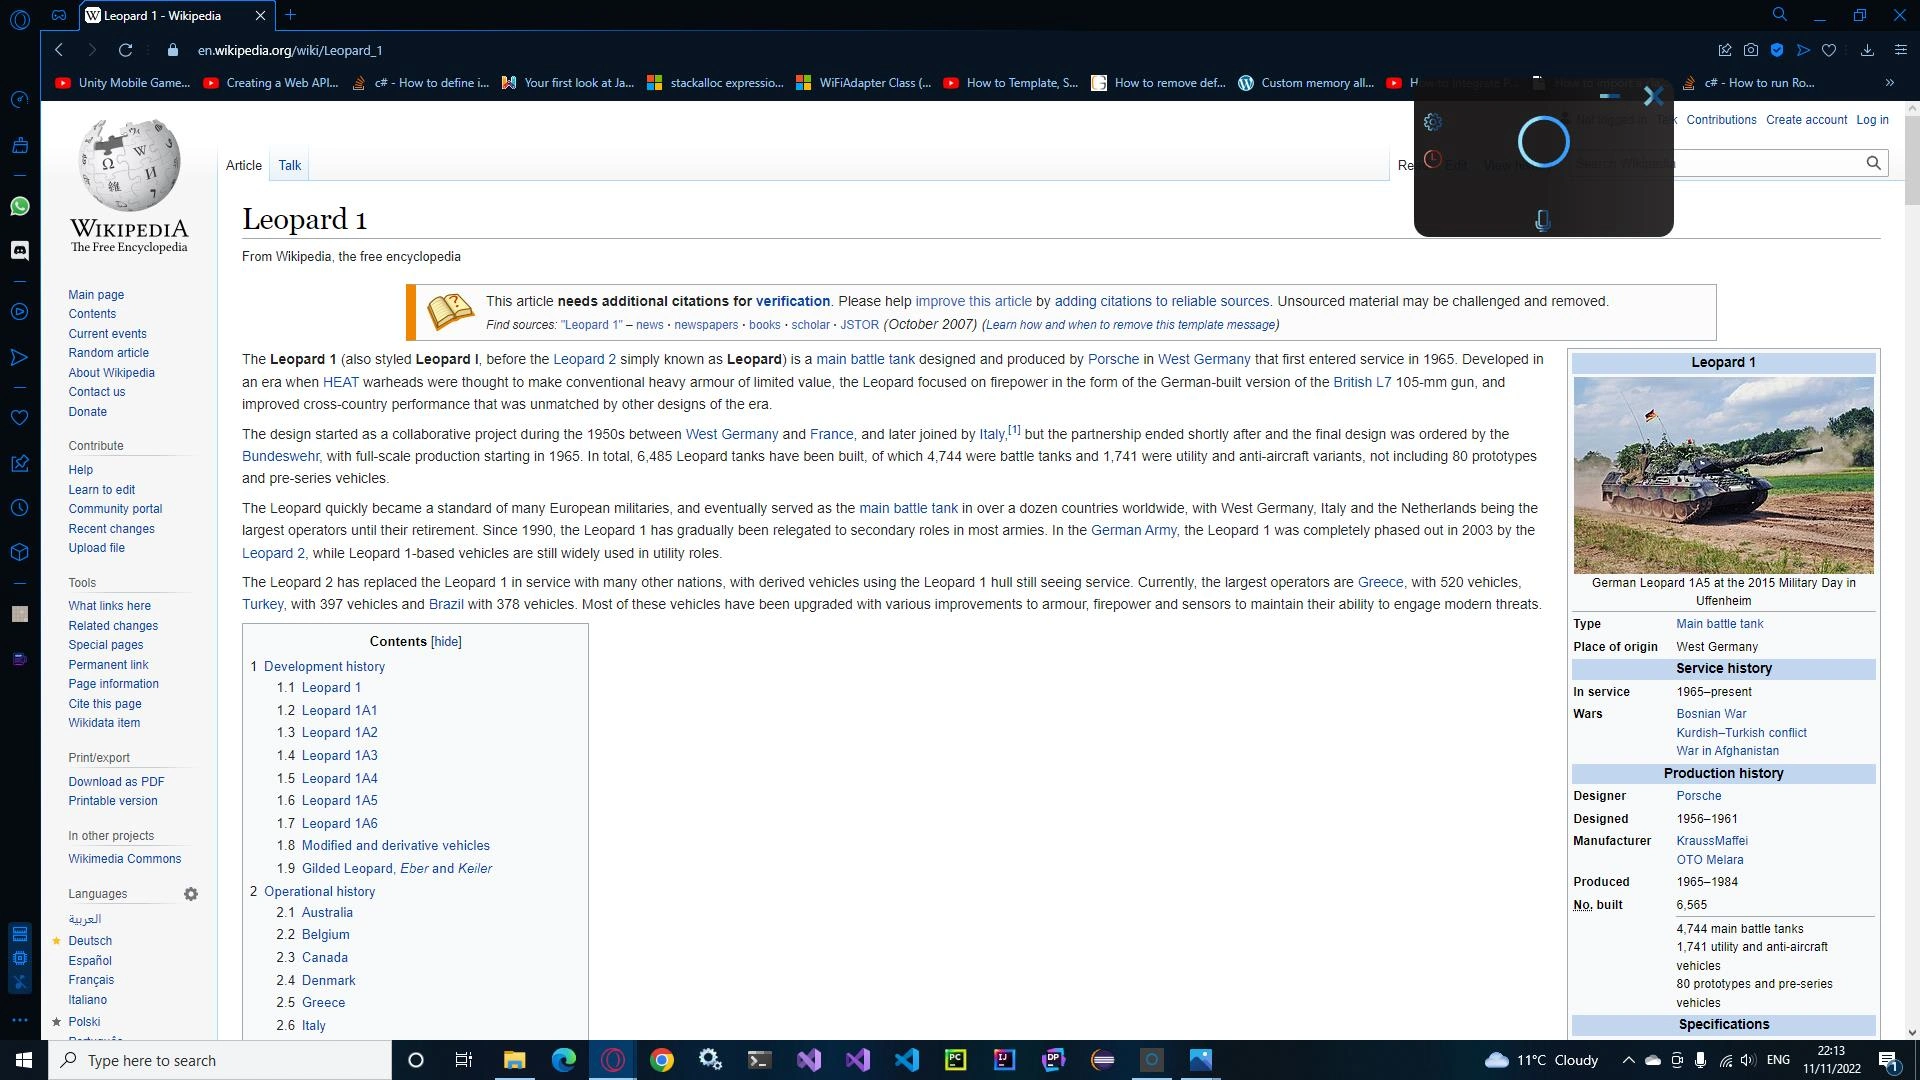1920x1080 pixels.
Task: Open language settings gear in Wikipedia sidebar
Action: pos(191,894)
